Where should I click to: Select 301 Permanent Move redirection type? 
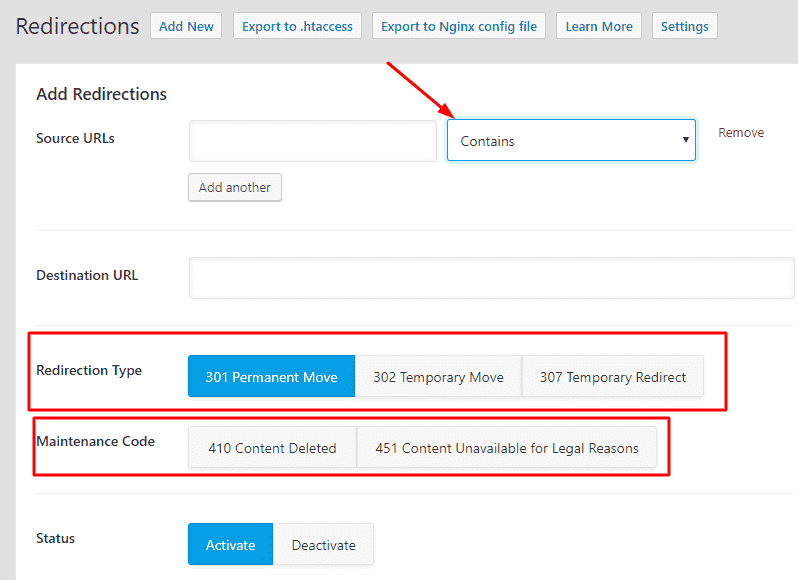(271, 376)
